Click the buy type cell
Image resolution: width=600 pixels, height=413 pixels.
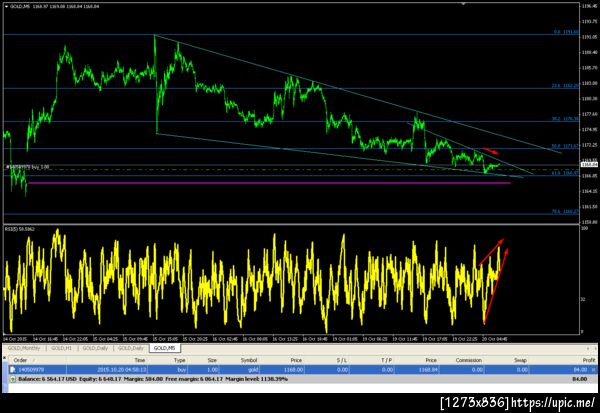(x=181, y=370)
